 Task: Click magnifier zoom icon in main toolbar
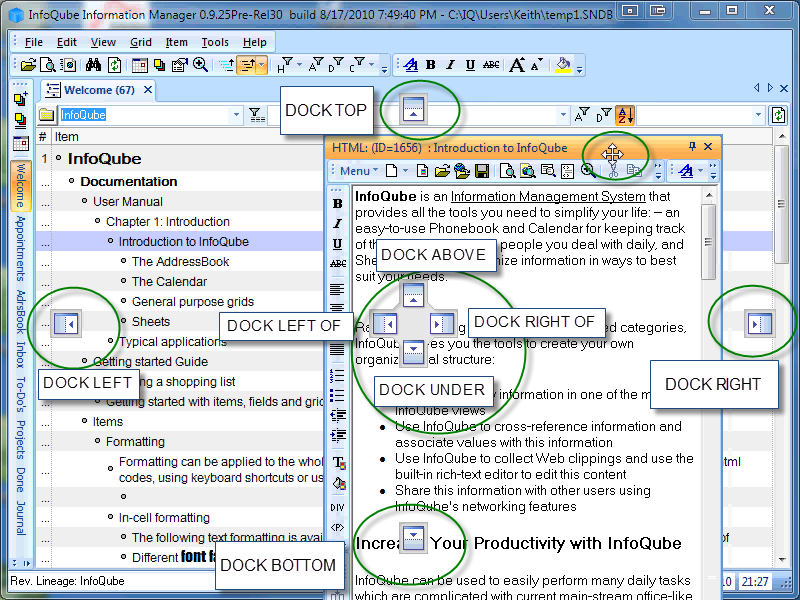coord(200,65)
